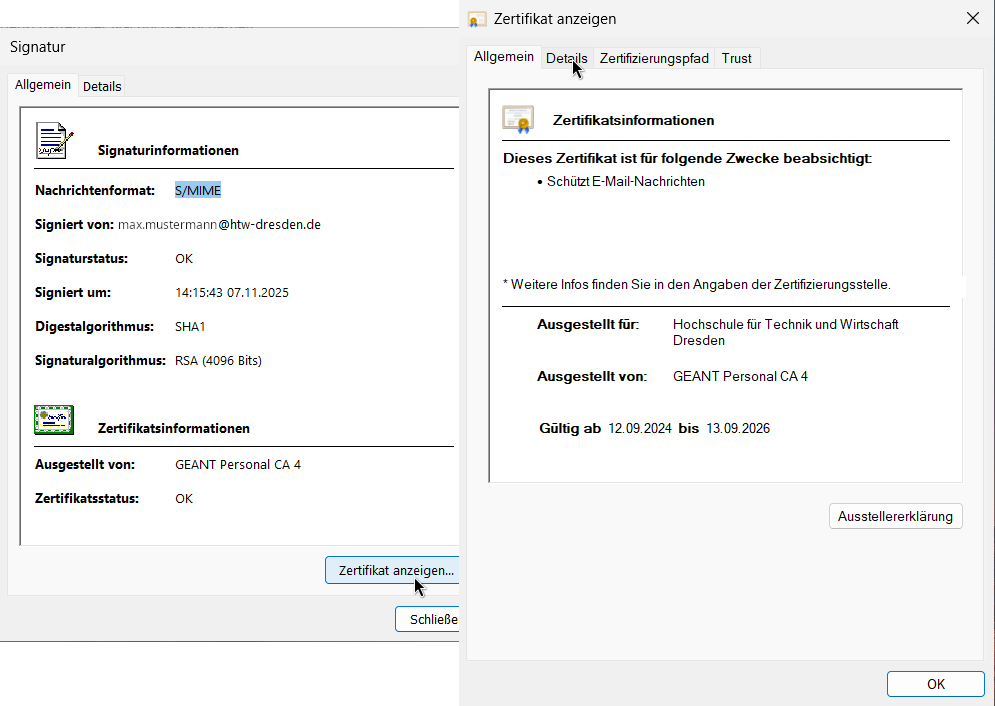Viewport: 995px width, 706px height.
Task: Click the Zertifikat anzeigen button
Action: click(x=392, y=570)
